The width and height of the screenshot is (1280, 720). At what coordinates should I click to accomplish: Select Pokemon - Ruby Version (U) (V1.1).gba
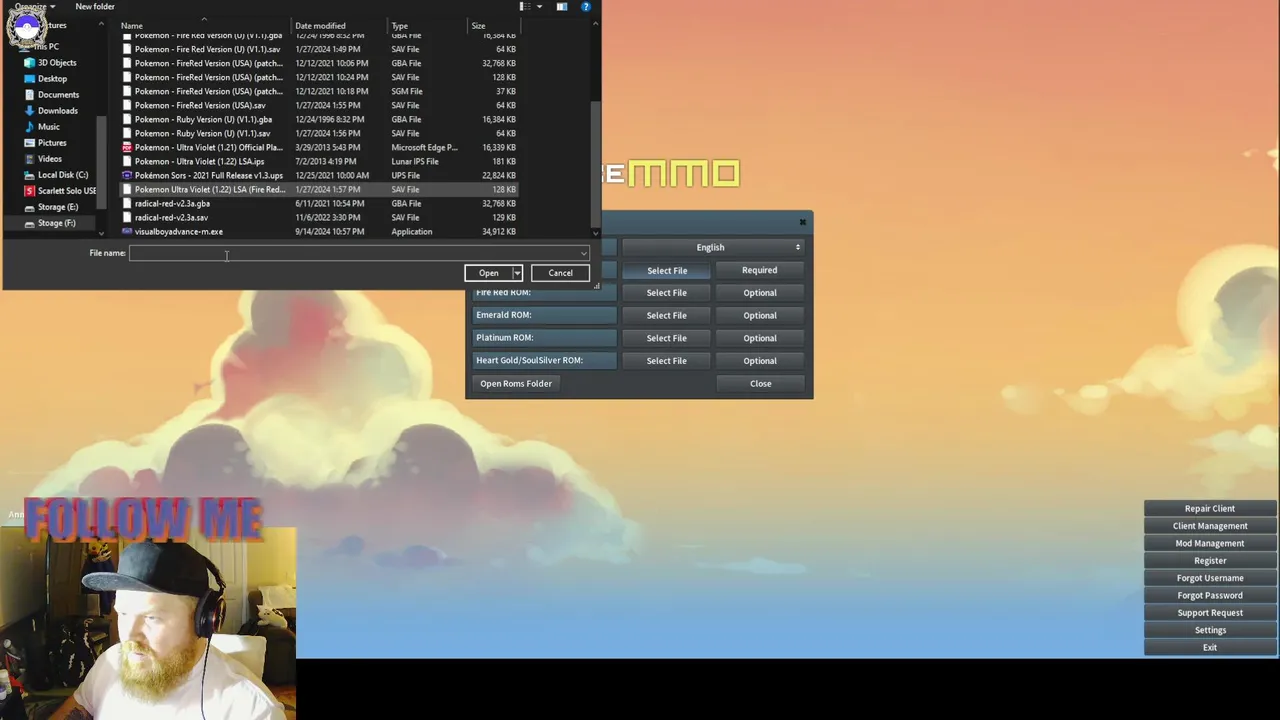[320, 119]
